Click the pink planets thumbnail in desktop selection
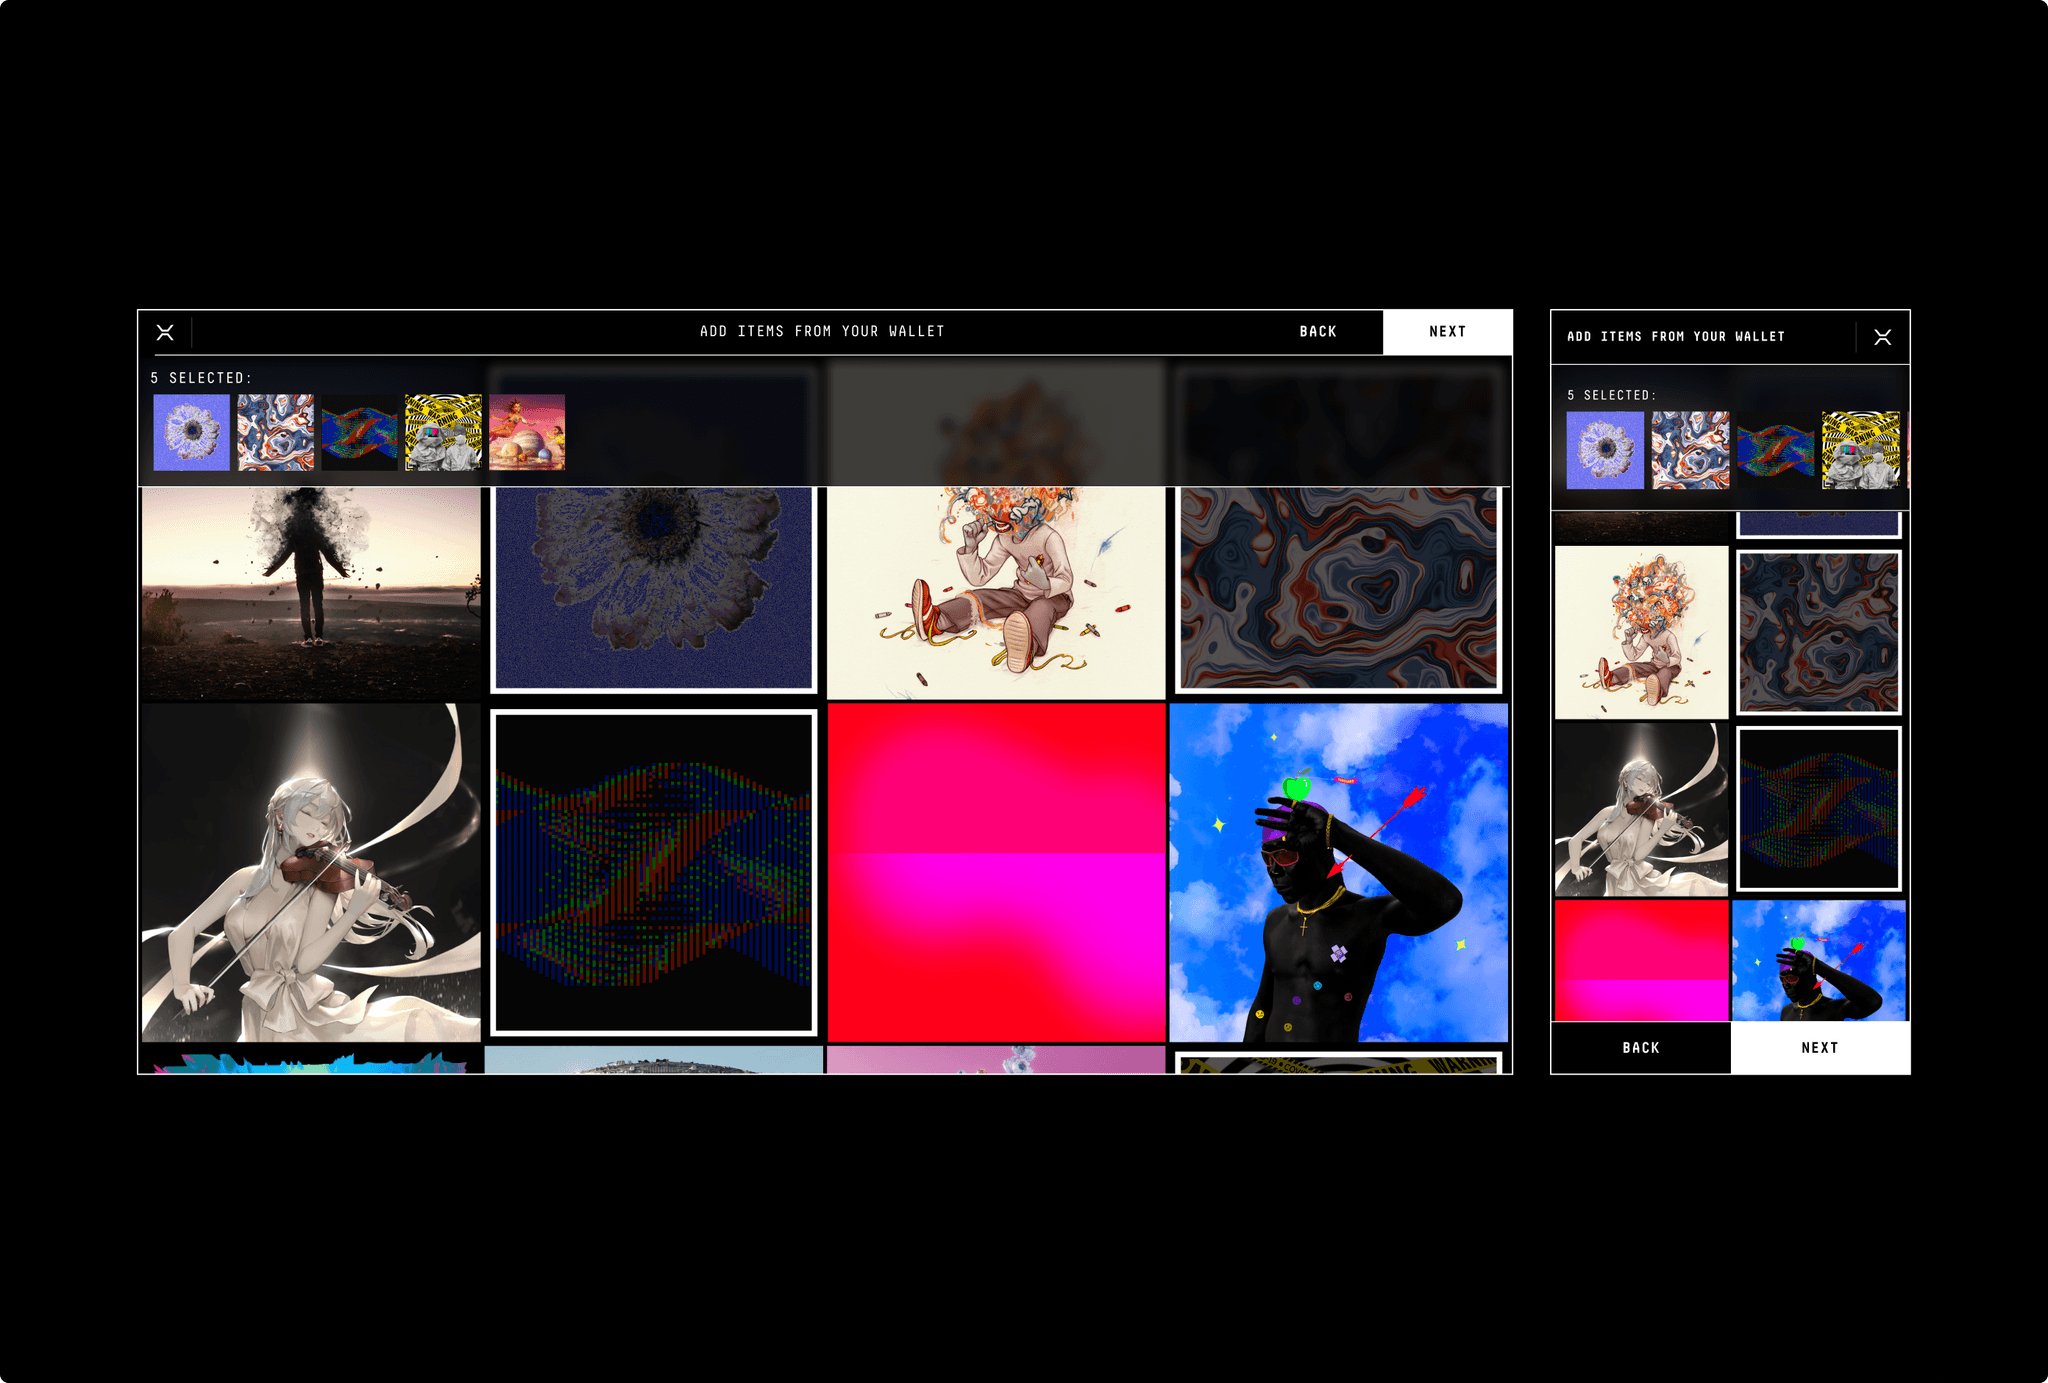 (527, 432)
